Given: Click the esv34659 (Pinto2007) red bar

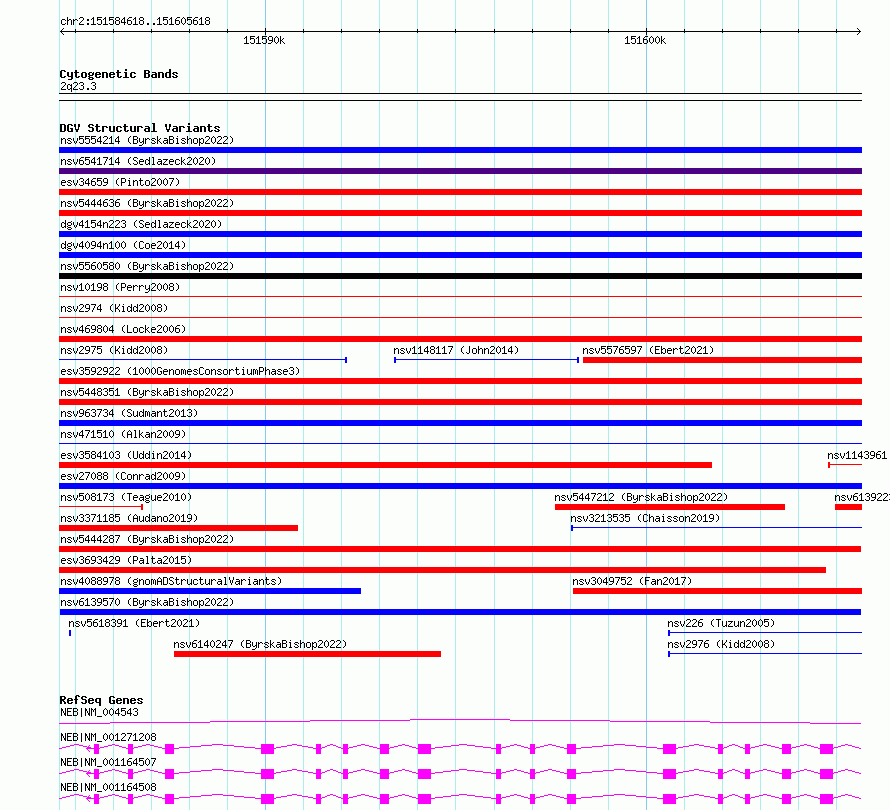Looking at the screenshot, I should (460, 192).
